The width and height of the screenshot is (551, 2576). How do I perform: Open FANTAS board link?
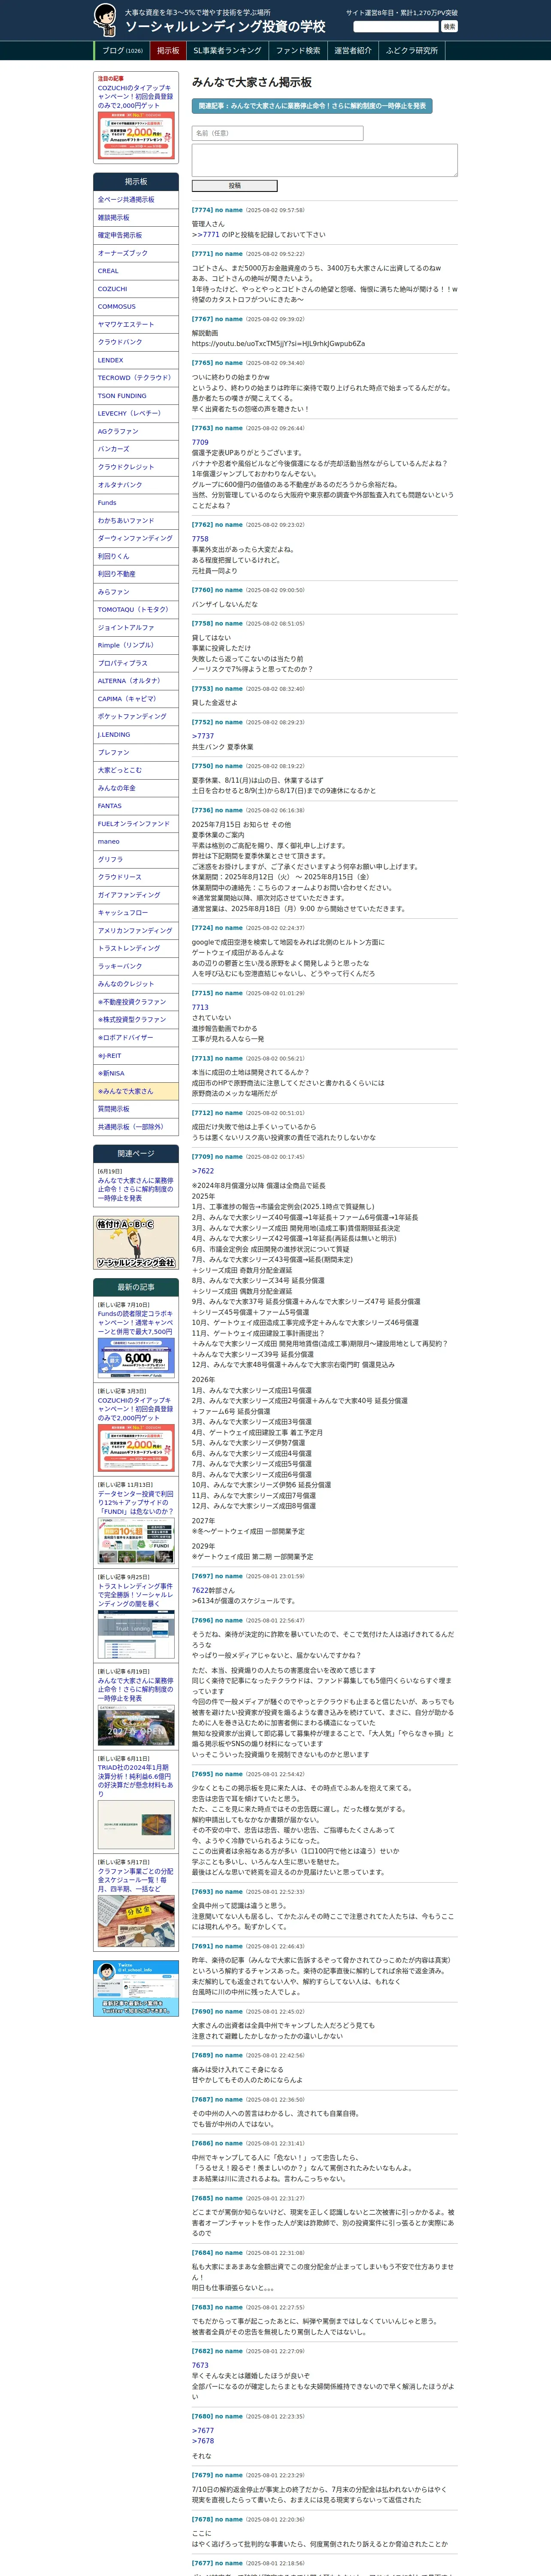[136, 806]
